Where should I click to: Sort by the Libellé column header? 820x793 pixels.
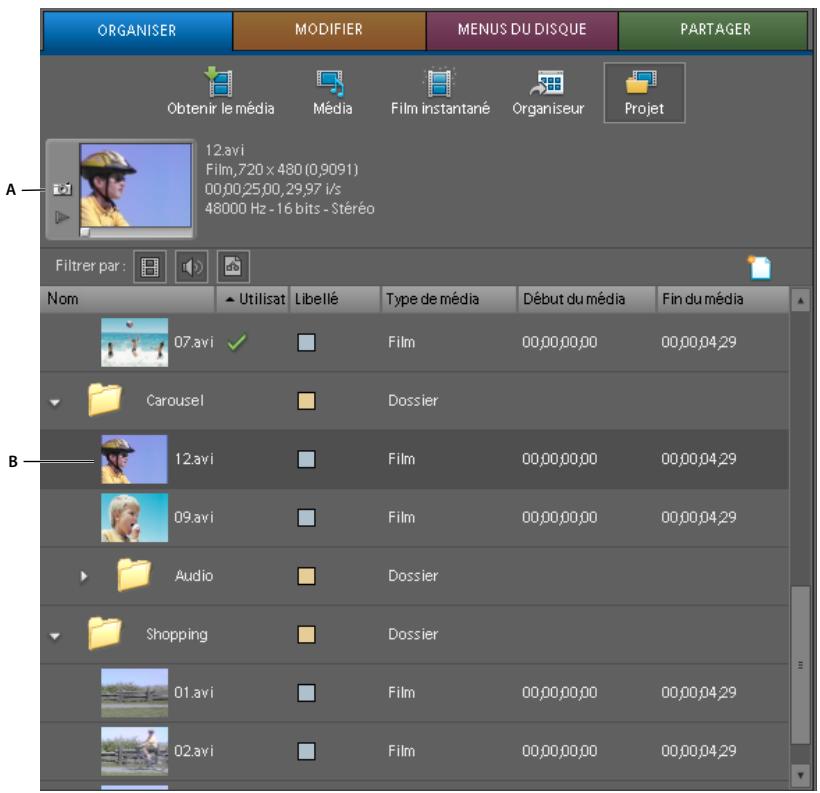pos(335,299)
